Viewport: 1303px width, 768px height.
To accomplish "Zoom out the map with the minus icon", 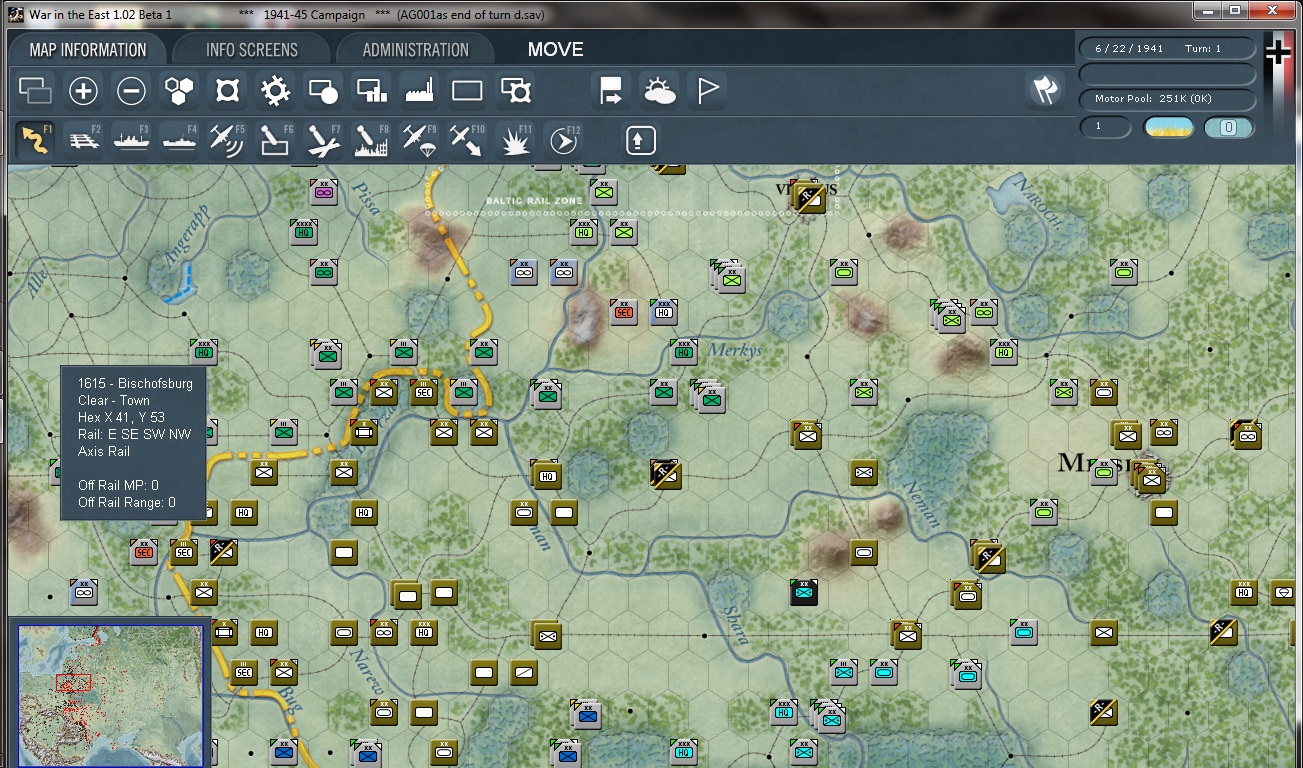I will pyautogui.click(x=131, y=91).
